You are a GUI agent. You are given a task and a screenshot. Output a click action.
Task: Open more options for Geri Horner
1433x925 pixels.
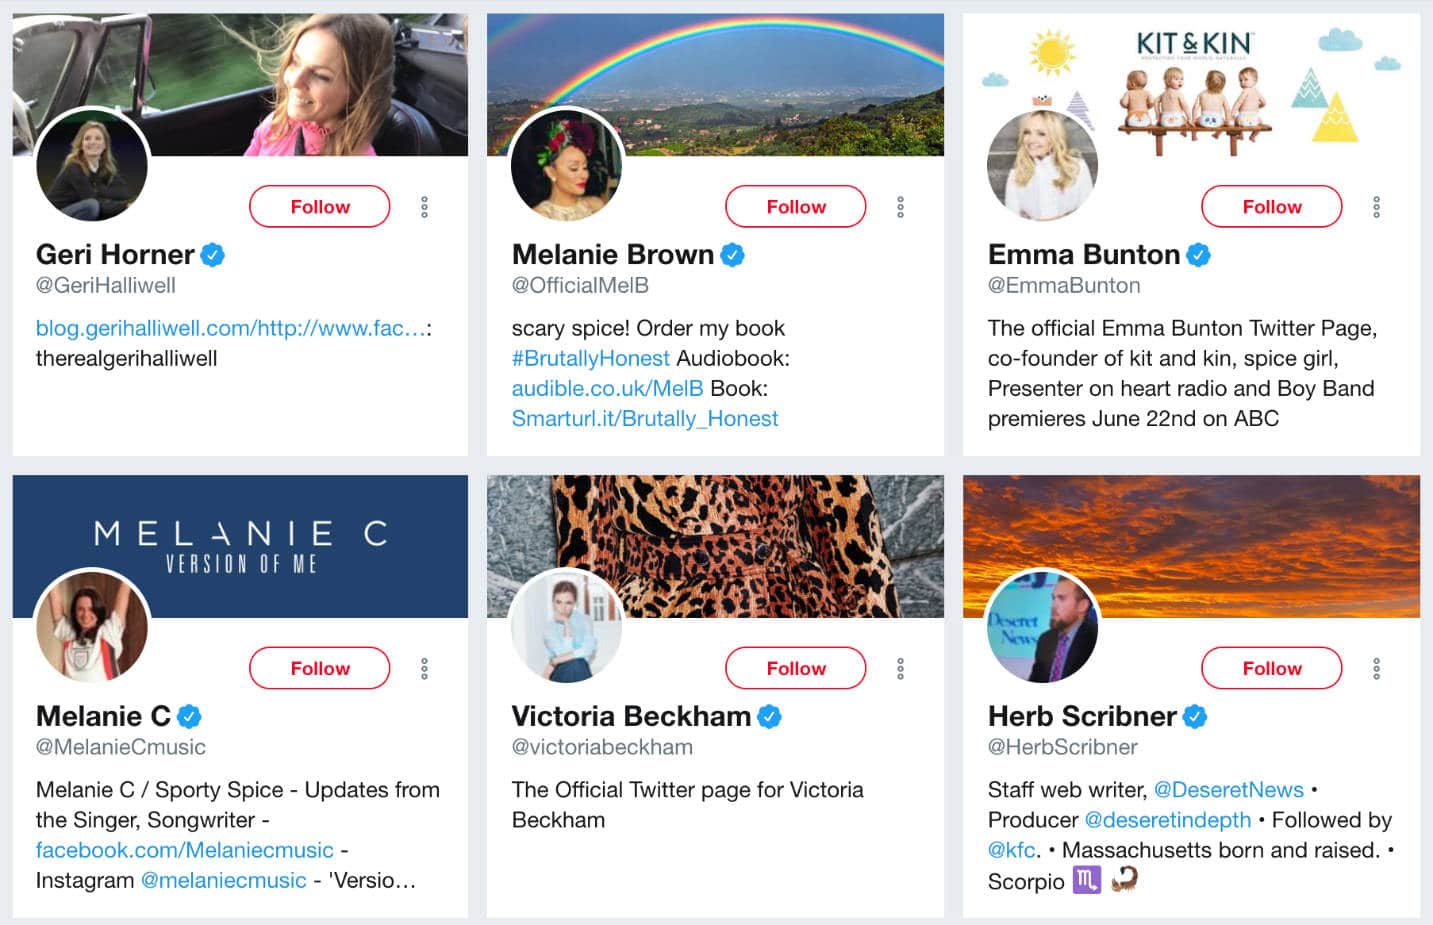pos(424,207)
